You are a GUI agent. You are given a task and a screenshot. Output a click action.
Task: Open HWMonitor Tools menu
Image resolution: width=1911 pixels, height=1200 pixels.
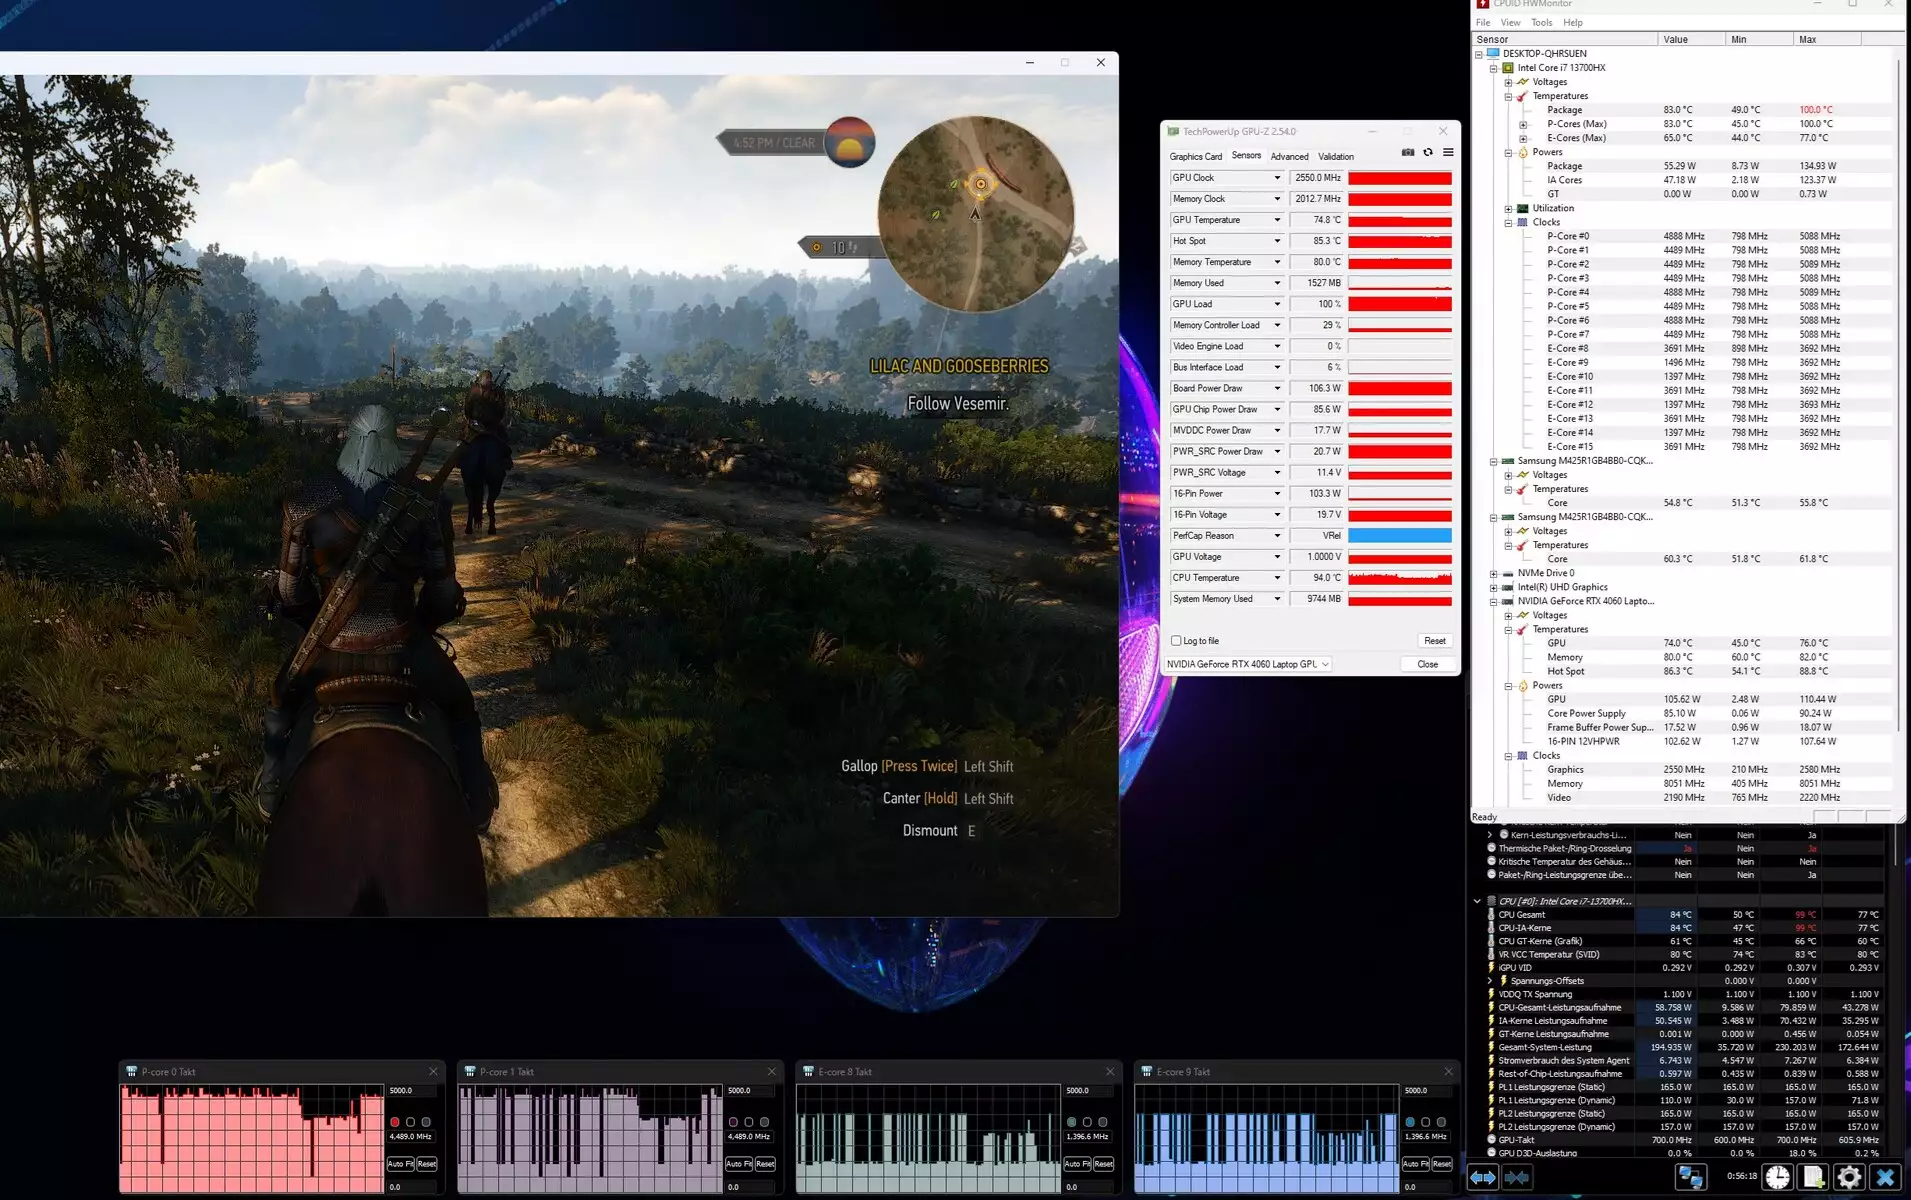point(1542,23)
